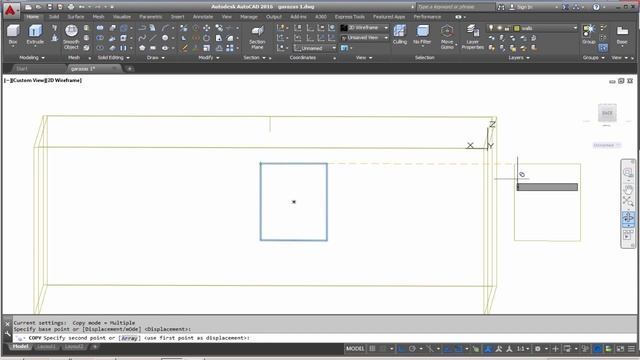Click the command line input field
The width and height of the screenshot is (640, 360).
[324, 338]
